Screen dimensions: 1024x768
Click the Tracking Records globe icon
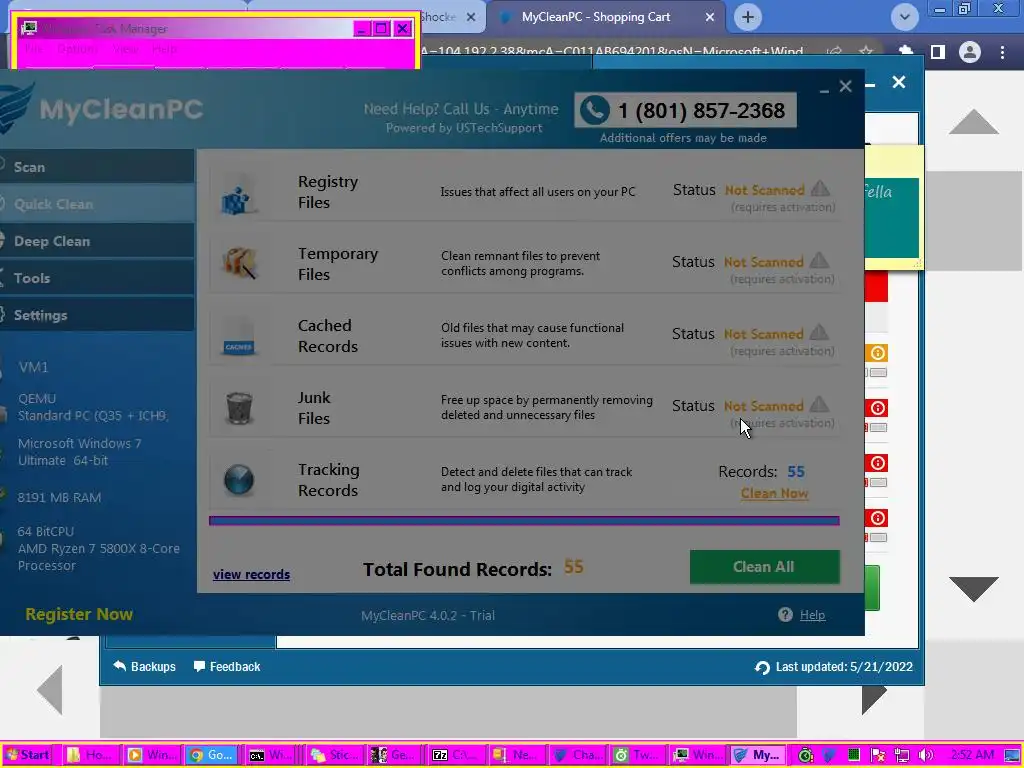click(x=239, y=480)
